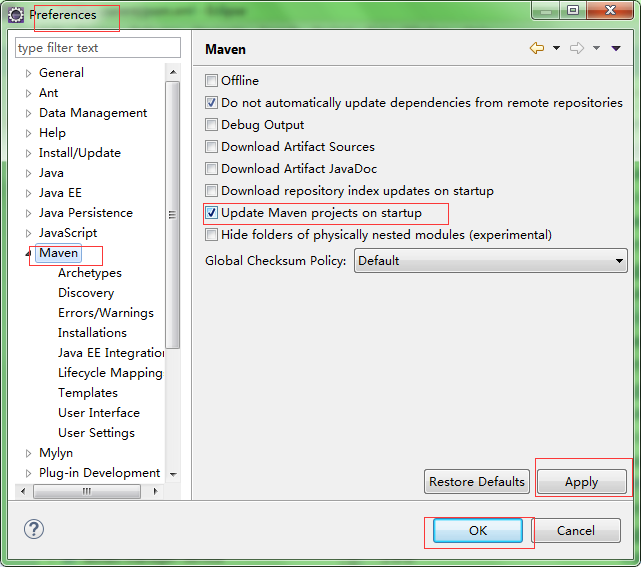Open the Errors/Warnings page
The image size is (641, 567).
click(x=106, y=313)
